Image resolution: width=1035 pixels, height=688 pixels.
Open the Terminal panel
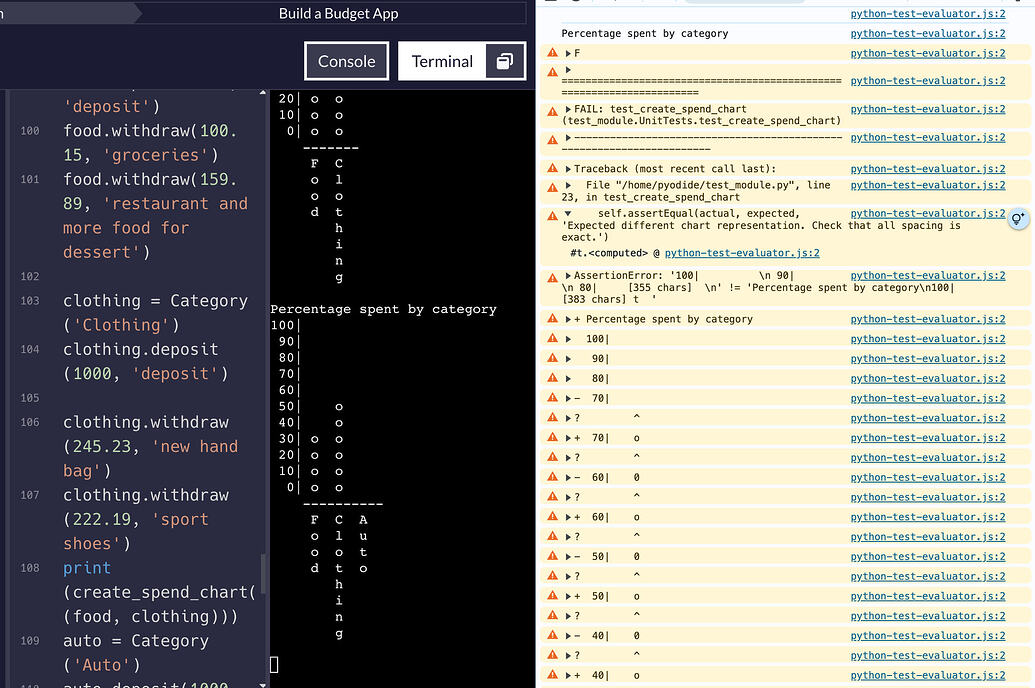click(442, 61)
